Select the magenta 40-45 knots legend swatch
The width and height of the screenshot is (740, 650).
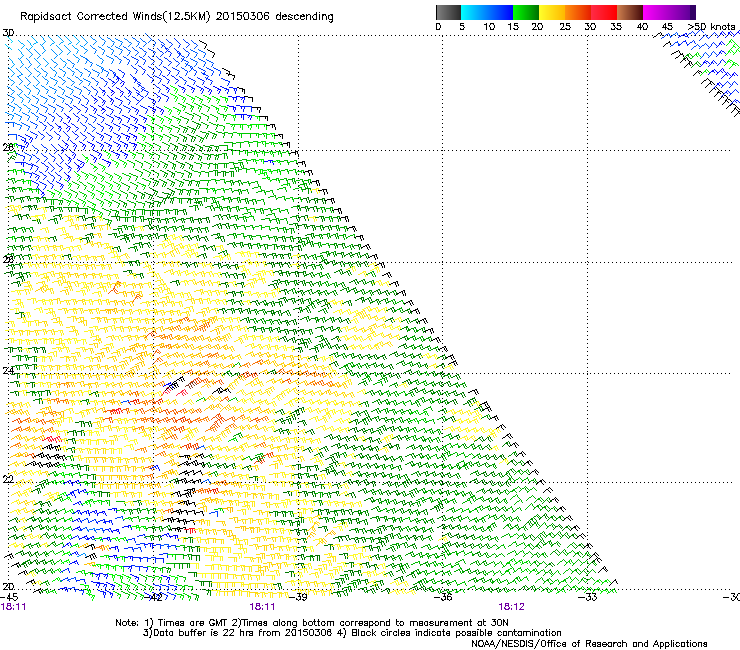tap(656, 12)
